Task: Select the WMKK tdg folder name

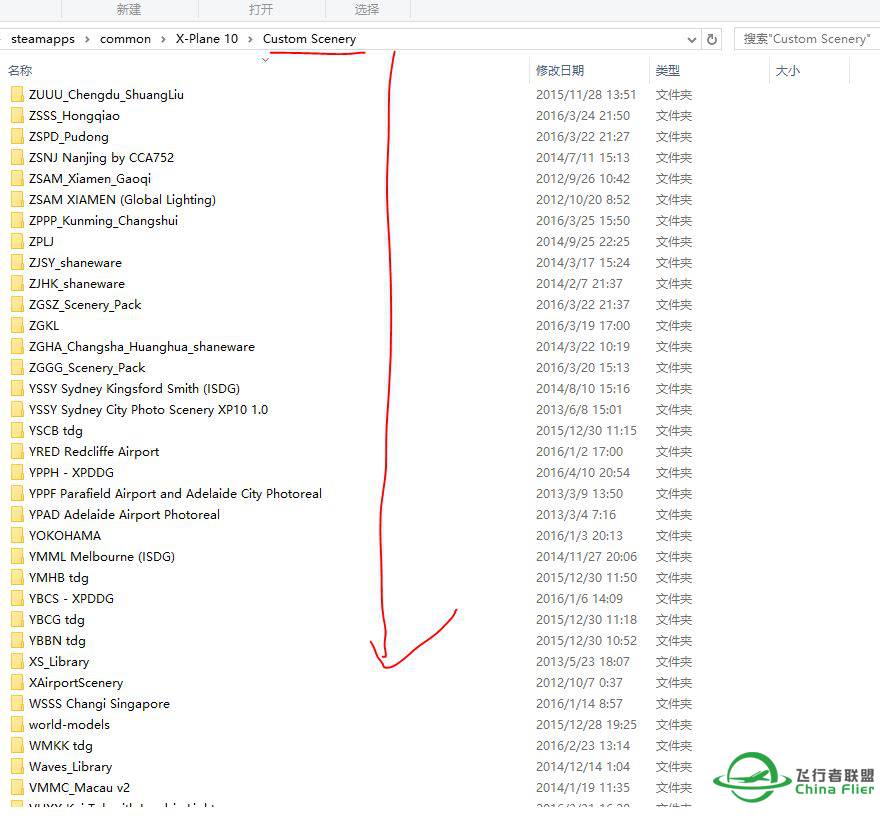Action: (x=61, y=746)
